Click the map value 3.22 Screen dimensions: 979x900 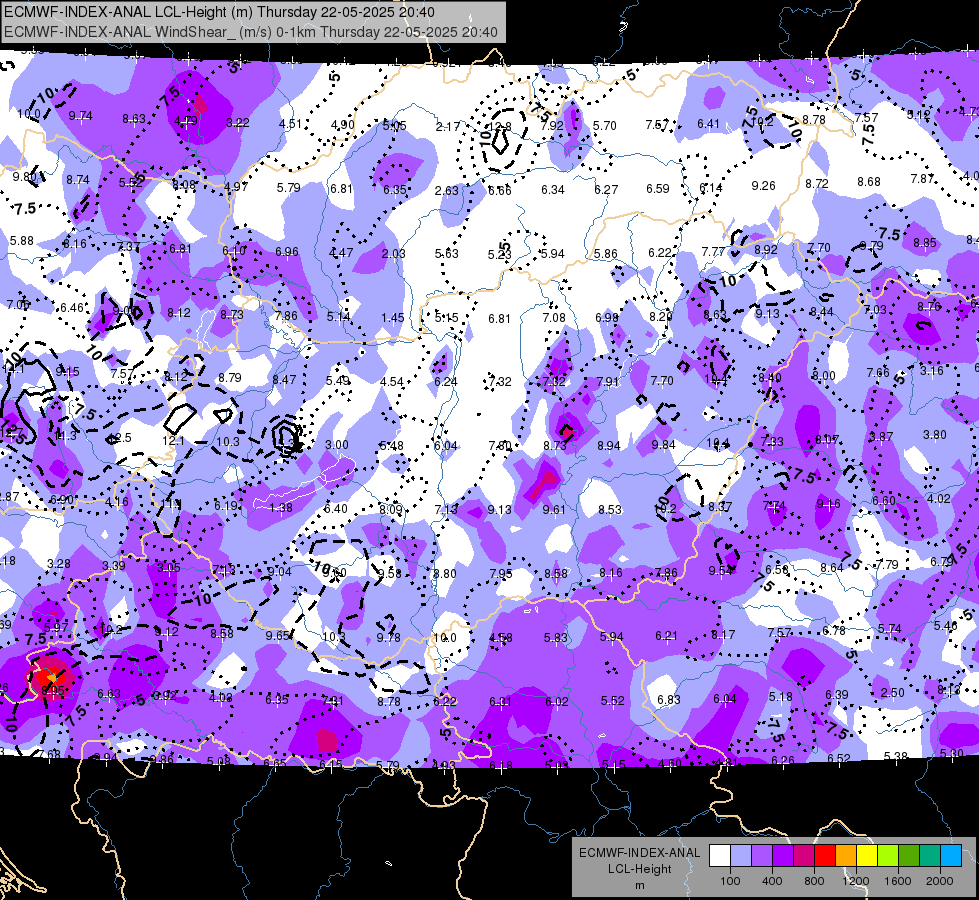238,122
